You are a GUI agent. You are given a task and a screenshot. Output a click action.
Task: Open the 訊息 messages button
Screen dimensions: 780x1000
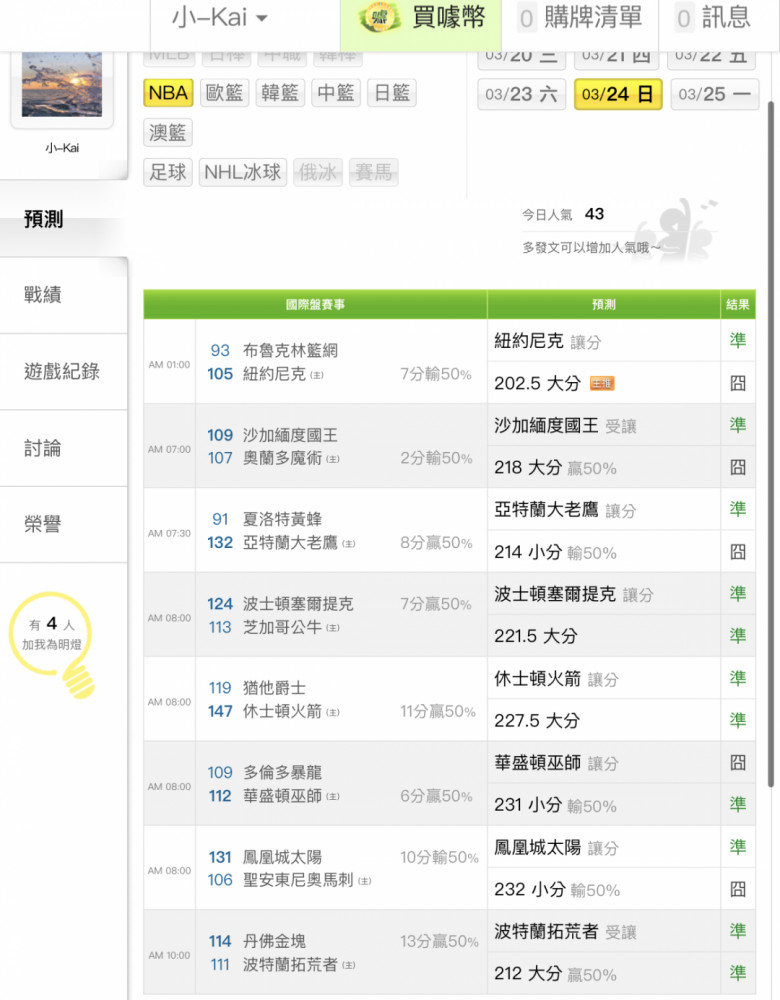[715, 18]
